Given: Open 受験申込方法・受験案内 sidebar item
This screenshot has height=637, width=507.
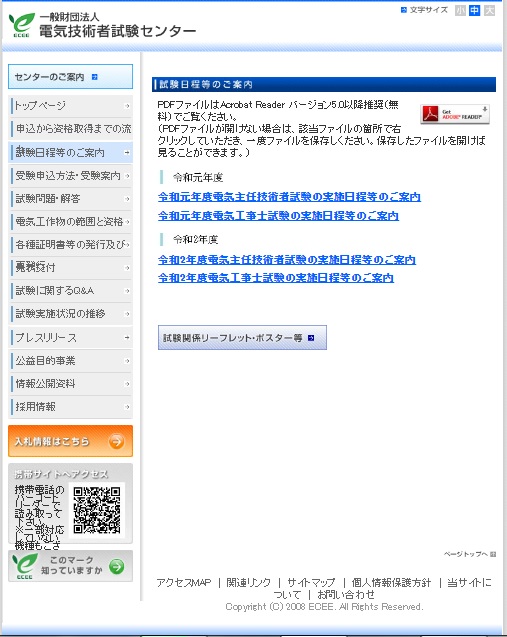Looking at the screenshot, I should point(70,176).
